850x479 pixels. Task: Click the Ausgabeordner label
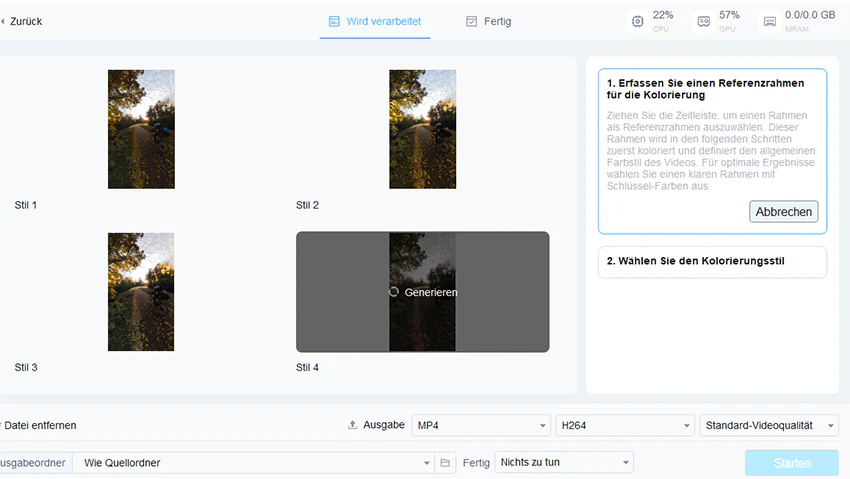[x=33, y=463]
